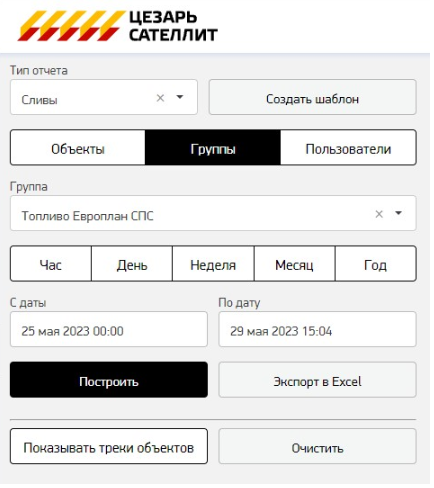Switch to the Объекты tab
Image resolution: width=434 pixels, height=488 pixels.
(78, 148)
